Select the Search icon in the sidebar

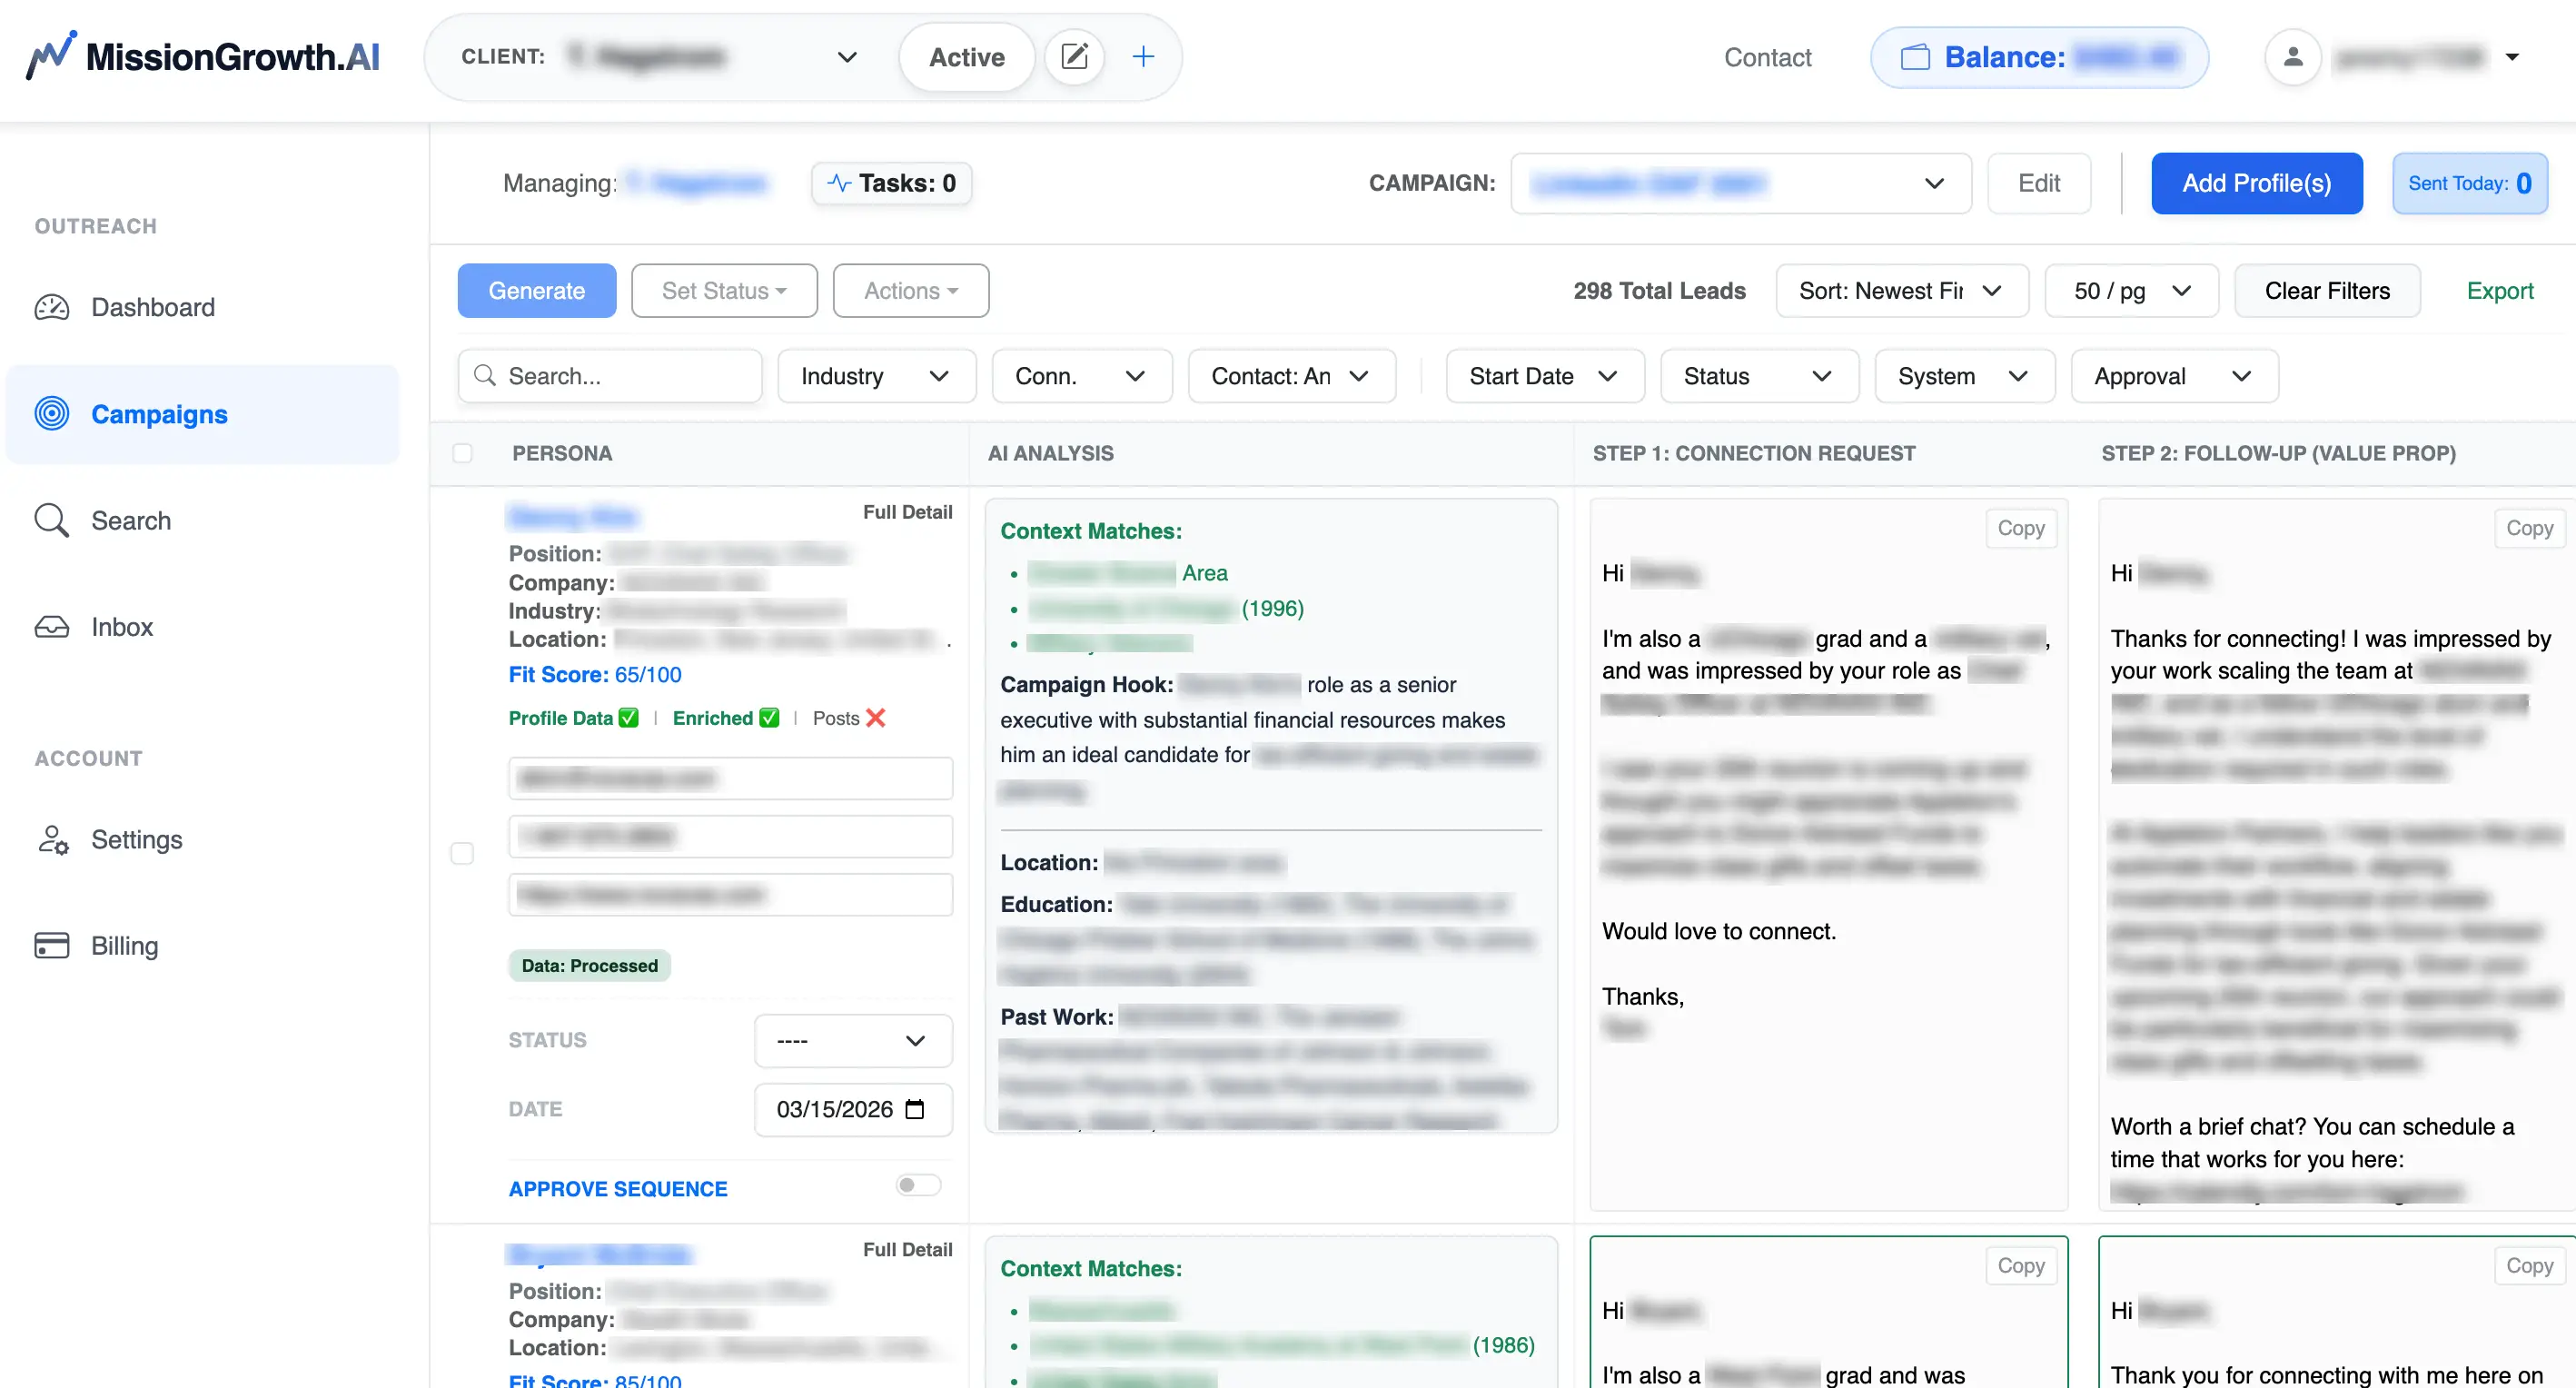[x=52, y=520]
